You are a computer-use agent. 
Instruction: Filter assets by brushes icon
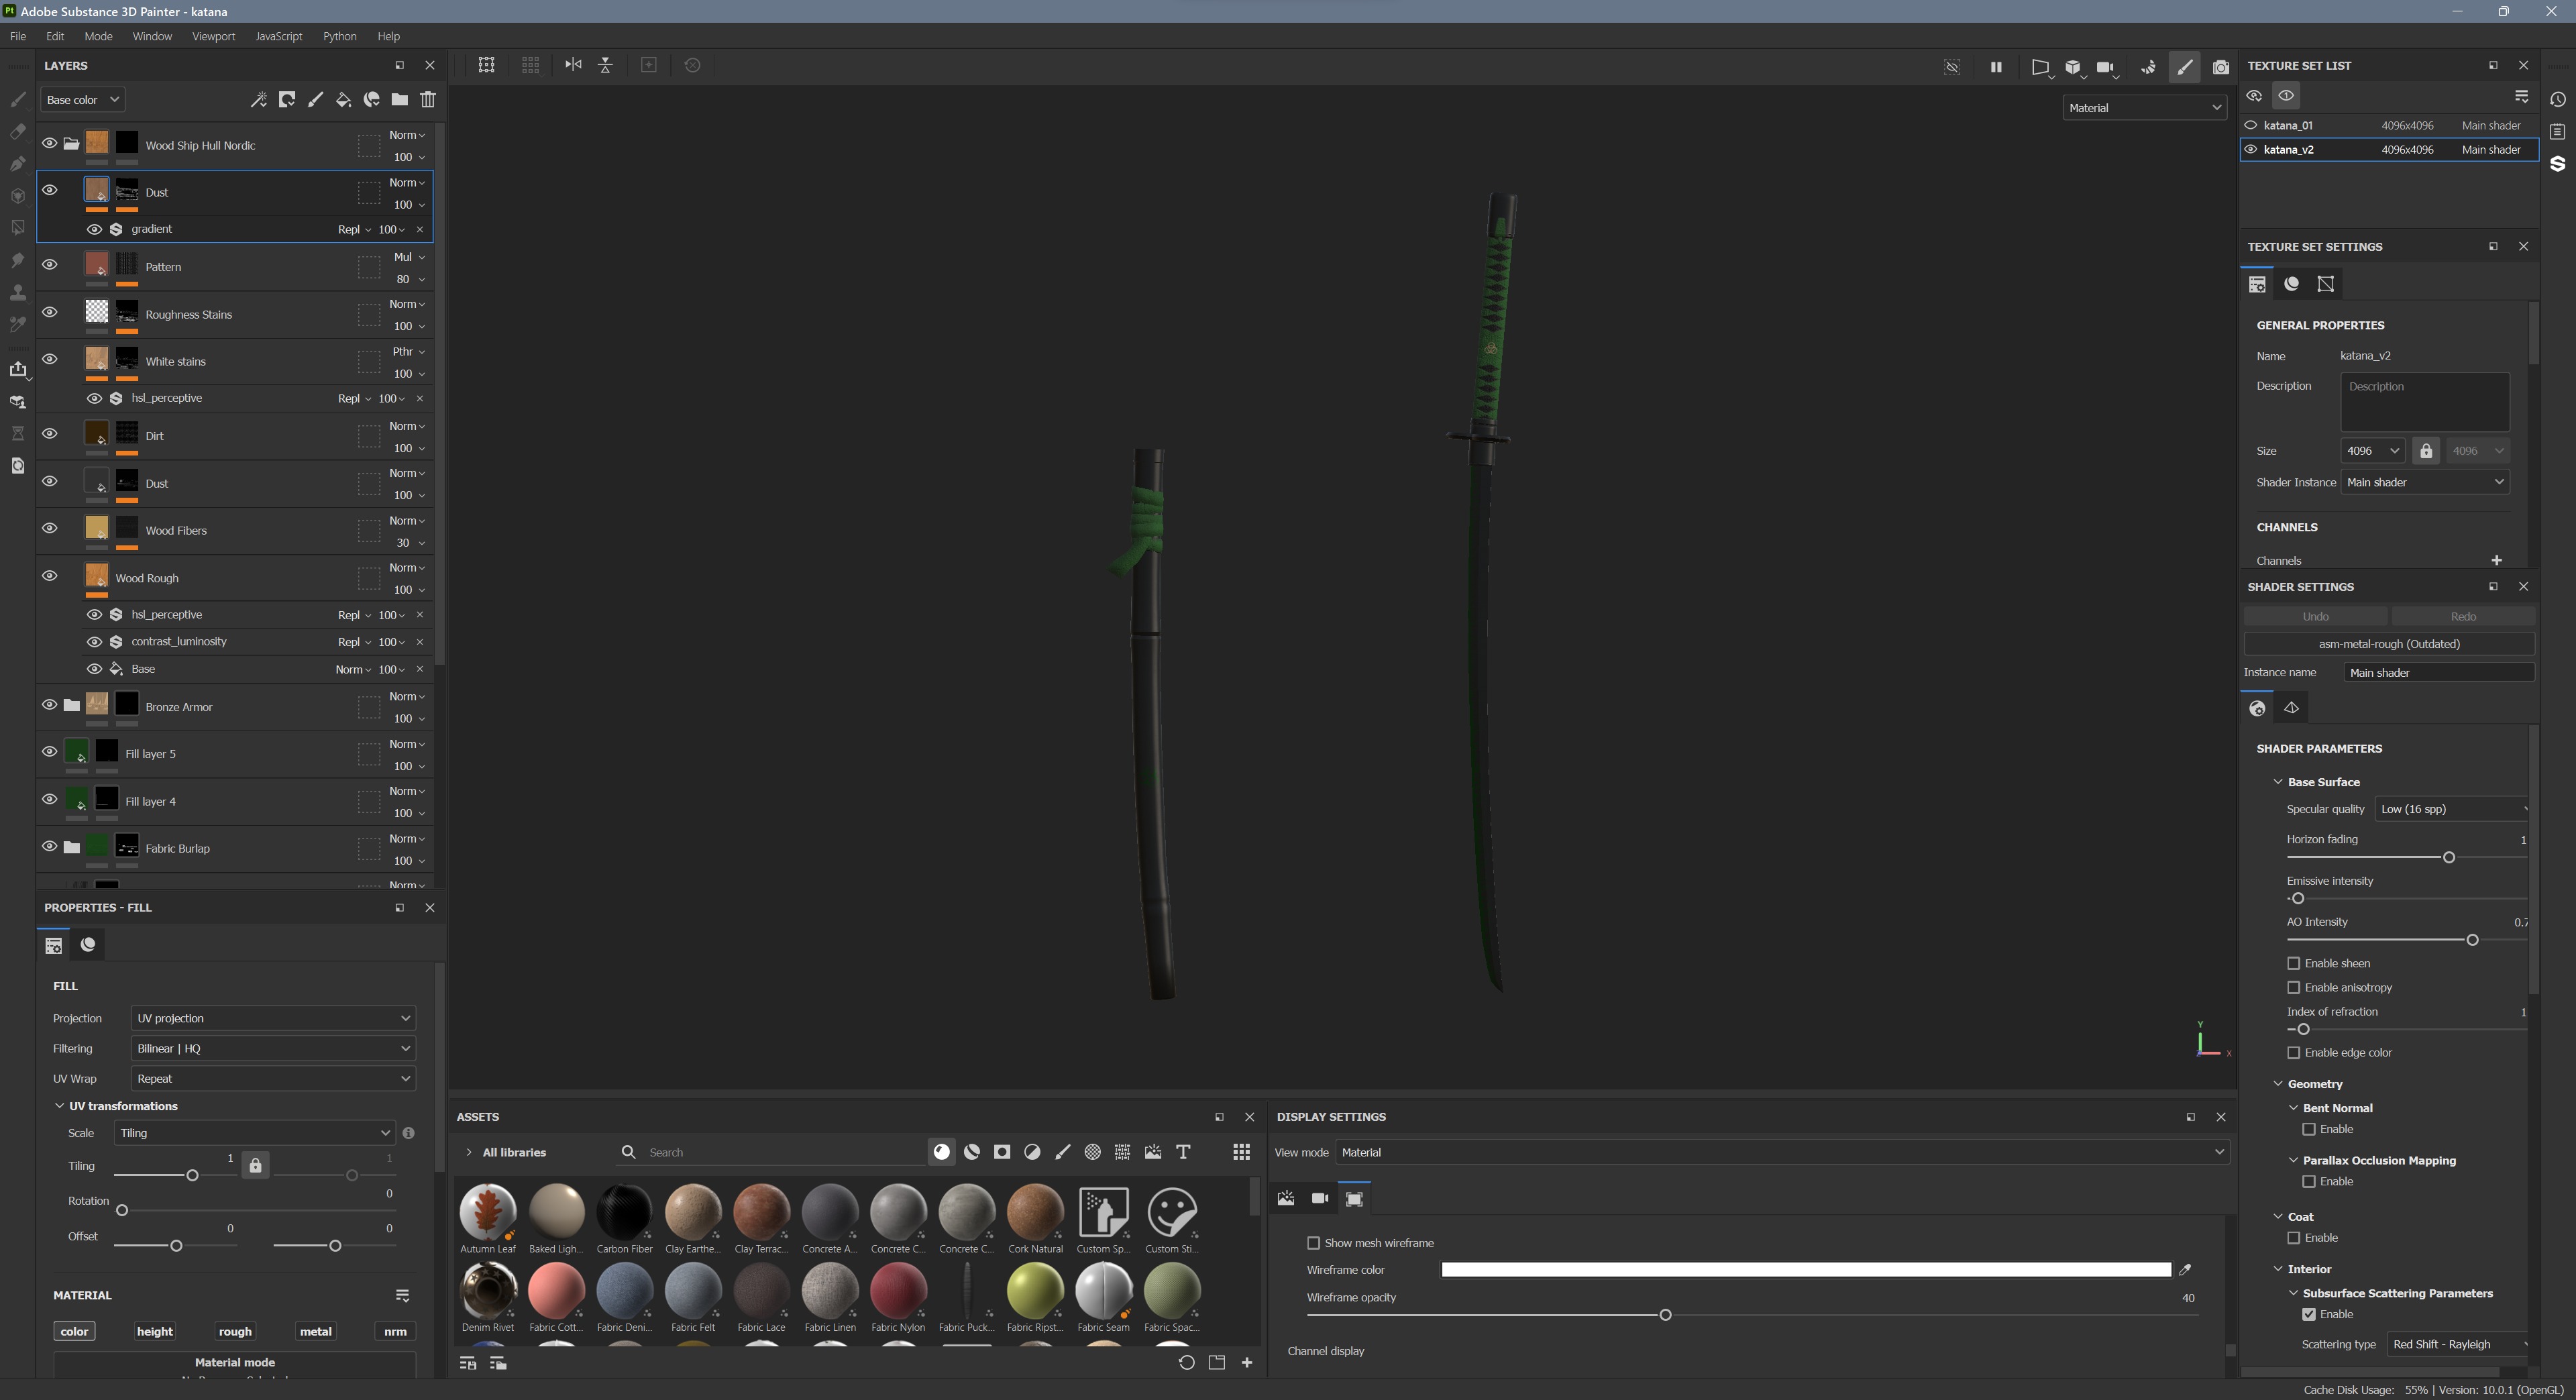pyautogui.click(x=1063, y=1152)
